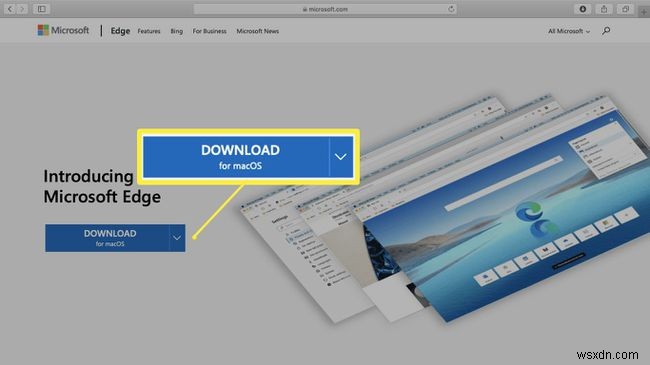Expand the download options chevron
This screenshot has height=365, width=650.
tap(177, 238)
